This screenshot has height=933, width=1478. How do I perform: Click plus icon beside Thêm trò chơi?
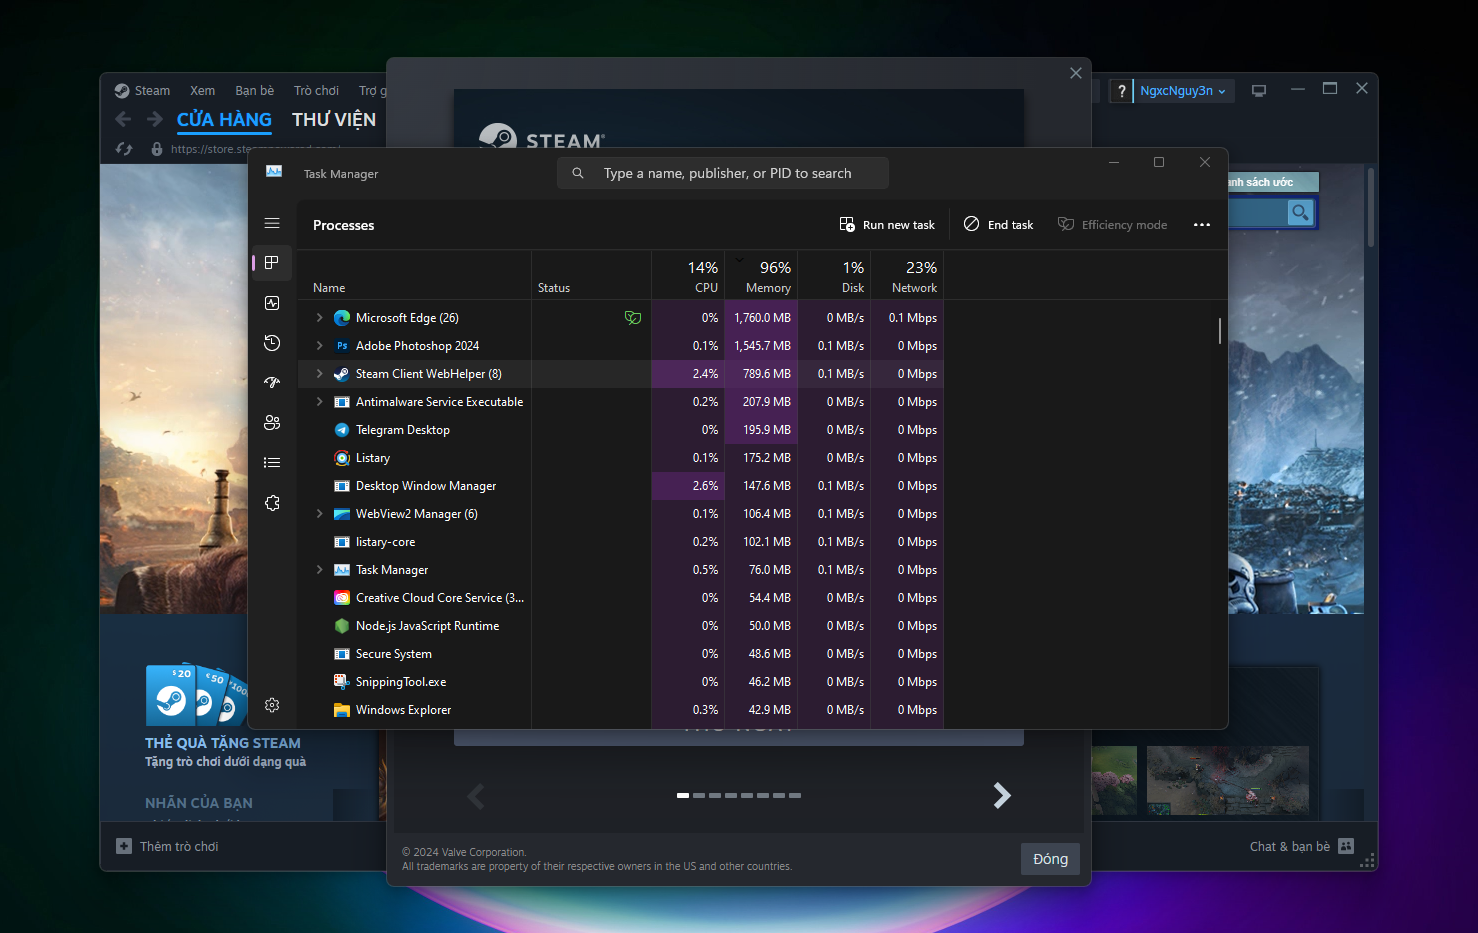click(x=124, y=846)
